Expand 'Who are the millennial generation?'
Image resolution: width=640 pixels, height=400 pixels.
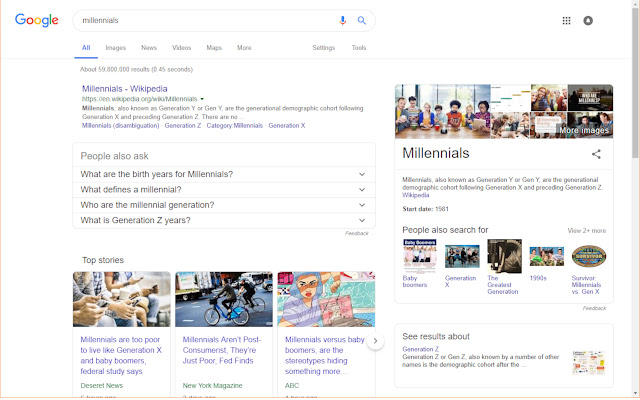pos(224,205)
